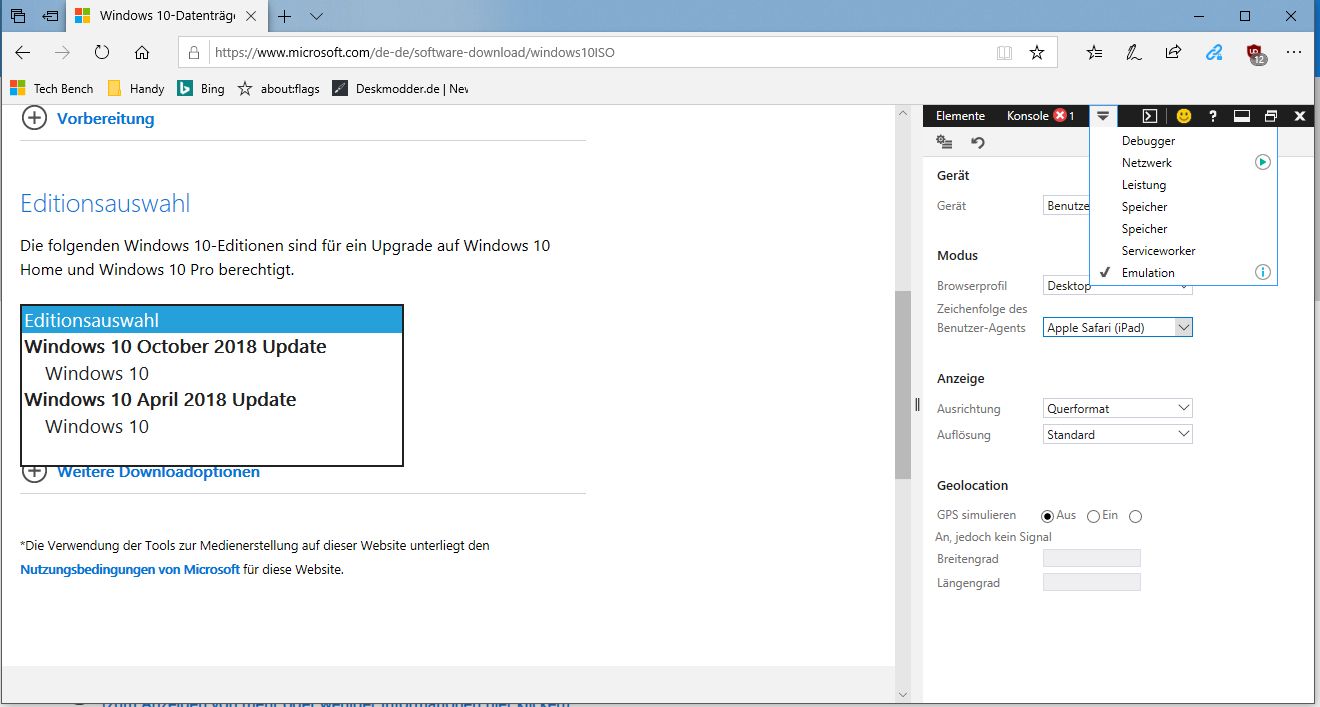This screenshot has width=1320, height=707.
Task: Click the Breitengrad input field
Action: pos(1091,558)
